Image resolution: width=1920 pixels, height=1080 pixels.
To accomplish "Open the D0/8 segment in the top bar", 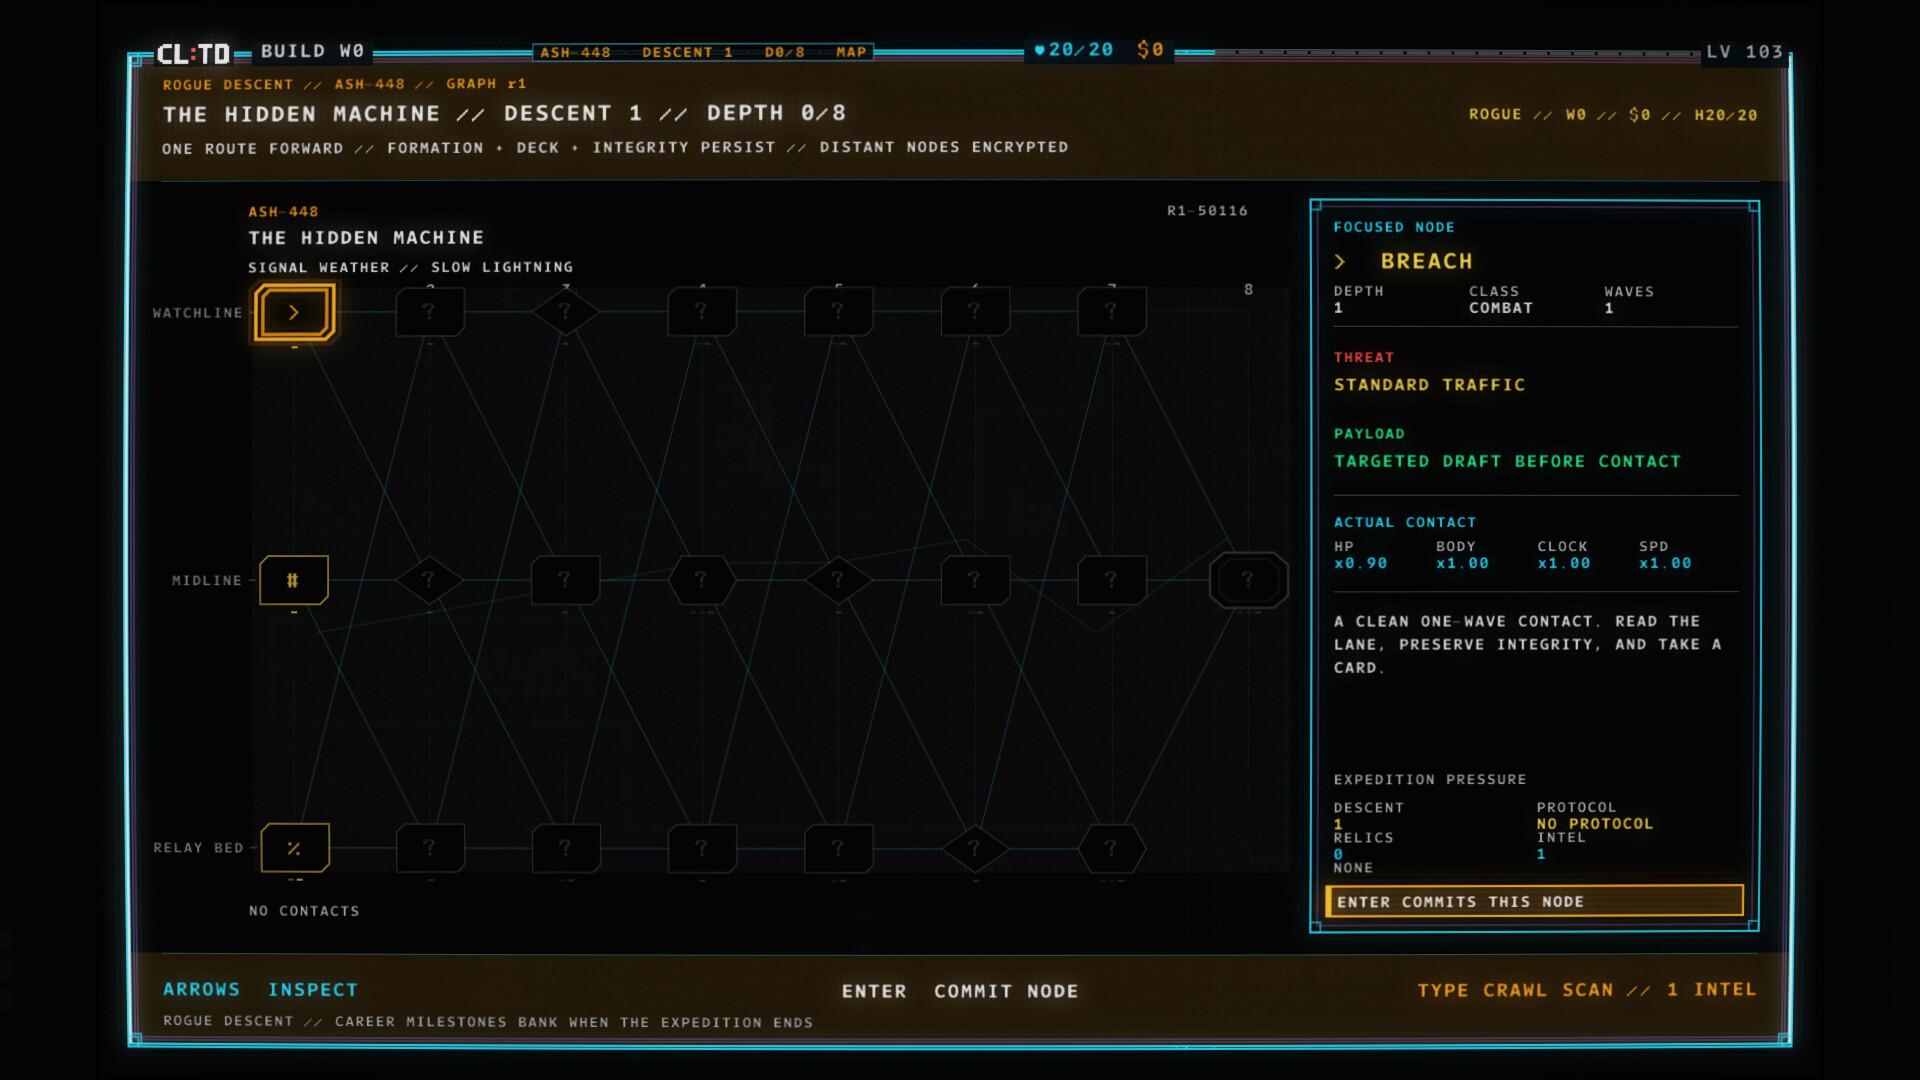I will coord(784,52).
